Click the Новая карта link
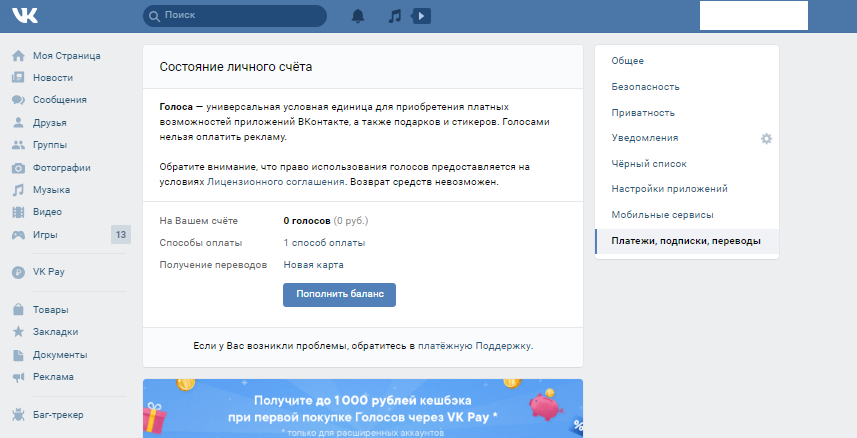This screenshot has height=438, width=857. click(x=313, y=265)
